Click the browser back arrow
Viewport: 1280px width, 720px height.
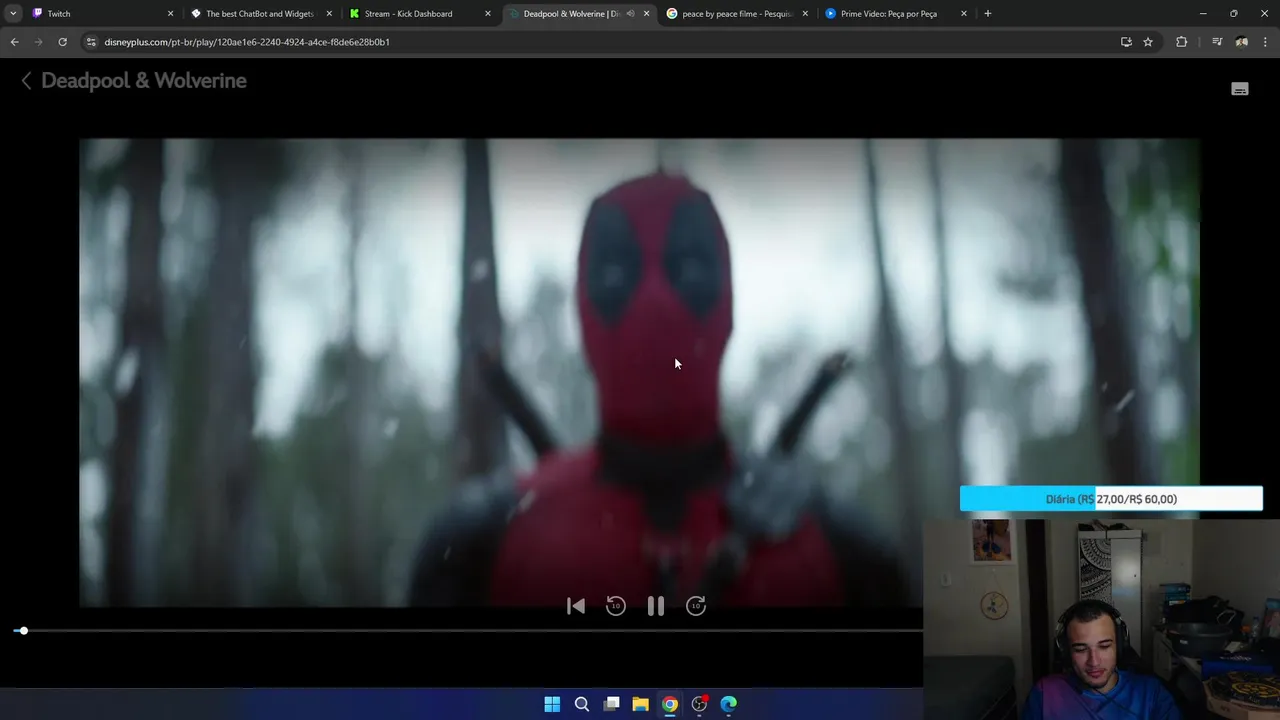tap(14, 42)
